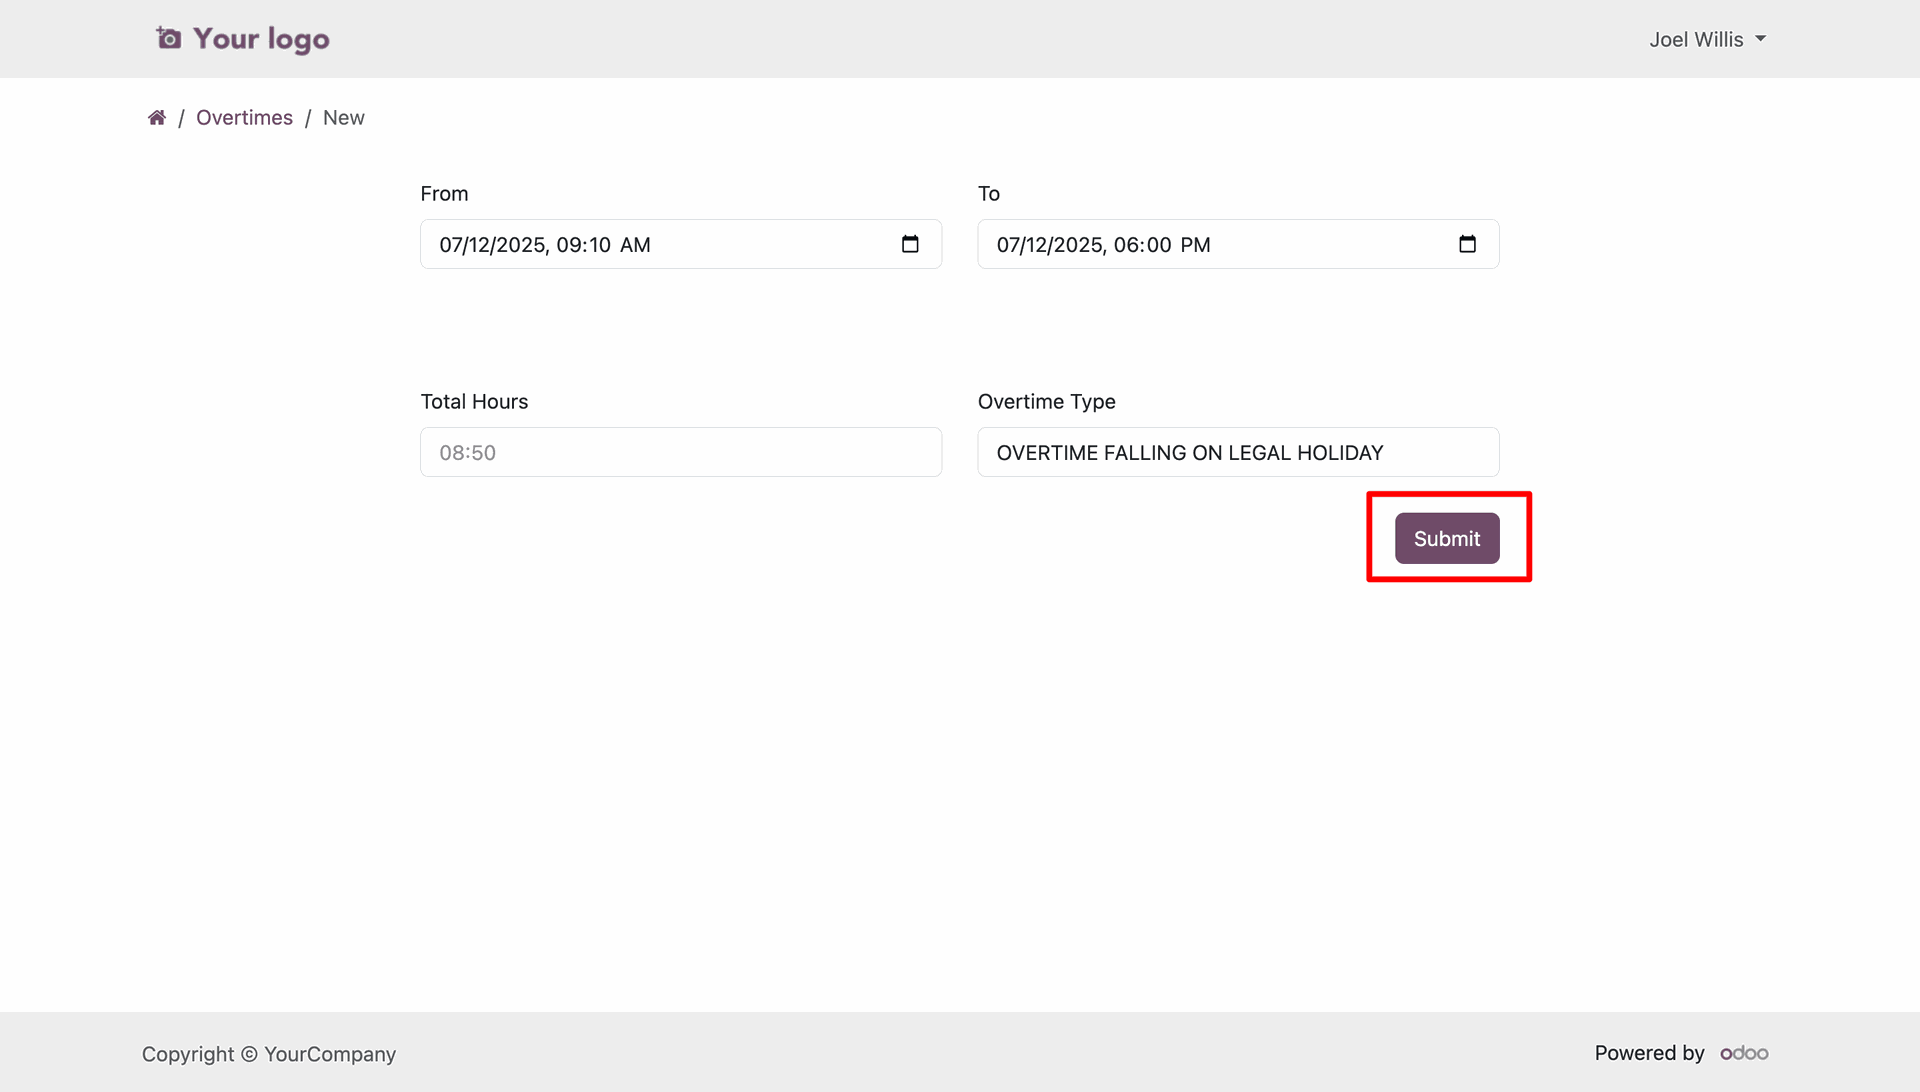Click the Total Hours input field
Viewport: 1920px width, 1092px height.
pyautogui.click(x=680, y=452)
